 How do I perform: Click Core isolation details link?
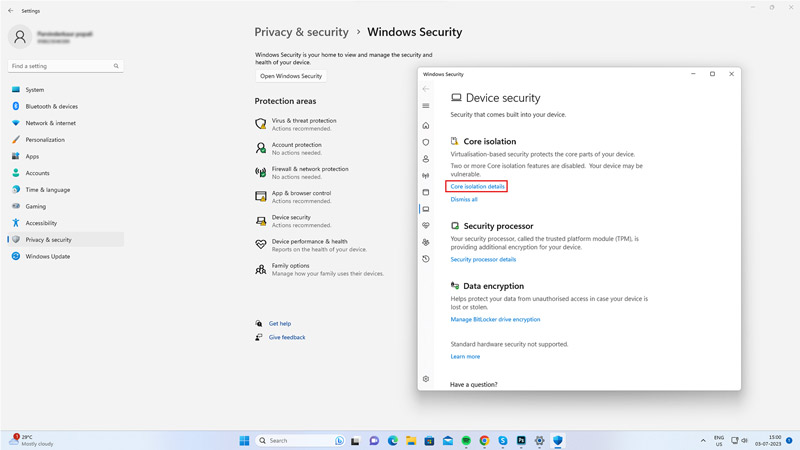point(477,187)
